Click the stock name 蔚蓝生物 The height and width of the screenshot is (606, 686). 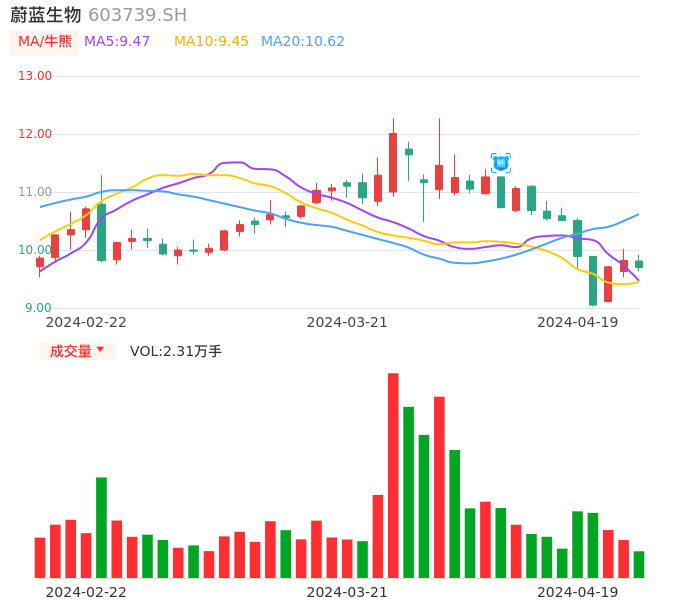[46, 15]
